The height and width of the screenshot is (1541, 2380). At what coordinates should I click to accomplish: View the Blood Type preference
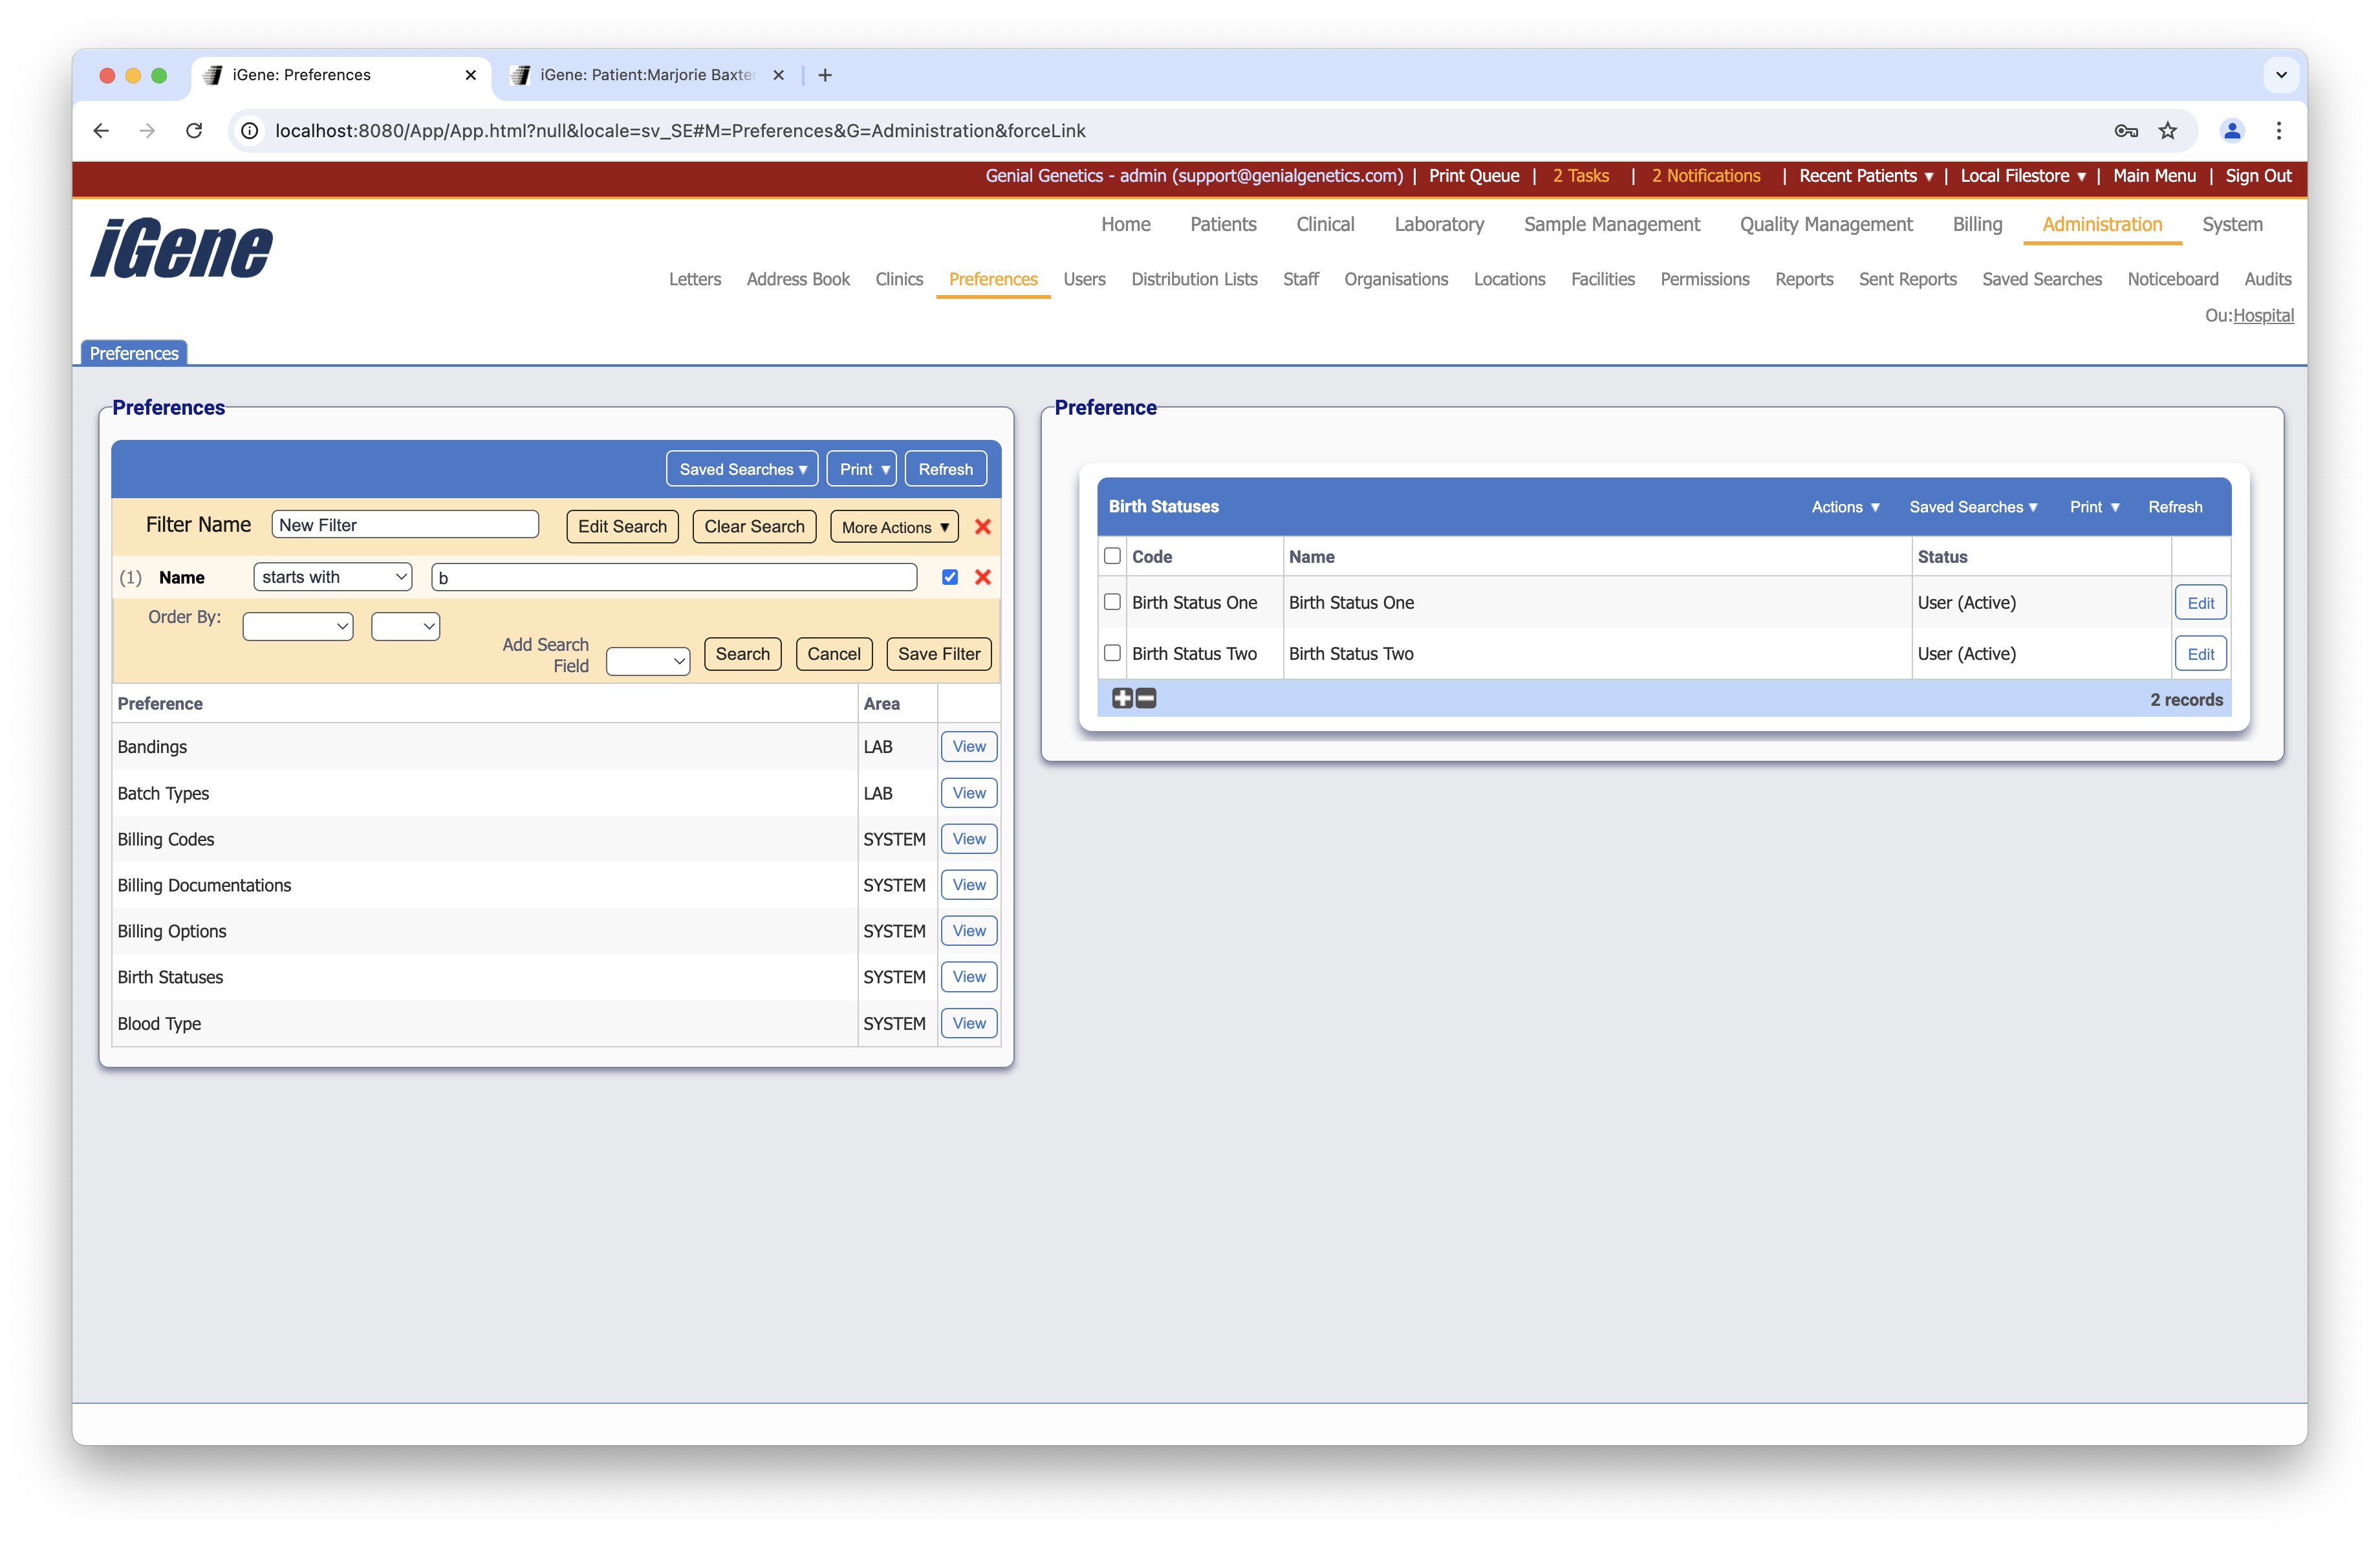pyautogui.click(x=968, y=1023)
